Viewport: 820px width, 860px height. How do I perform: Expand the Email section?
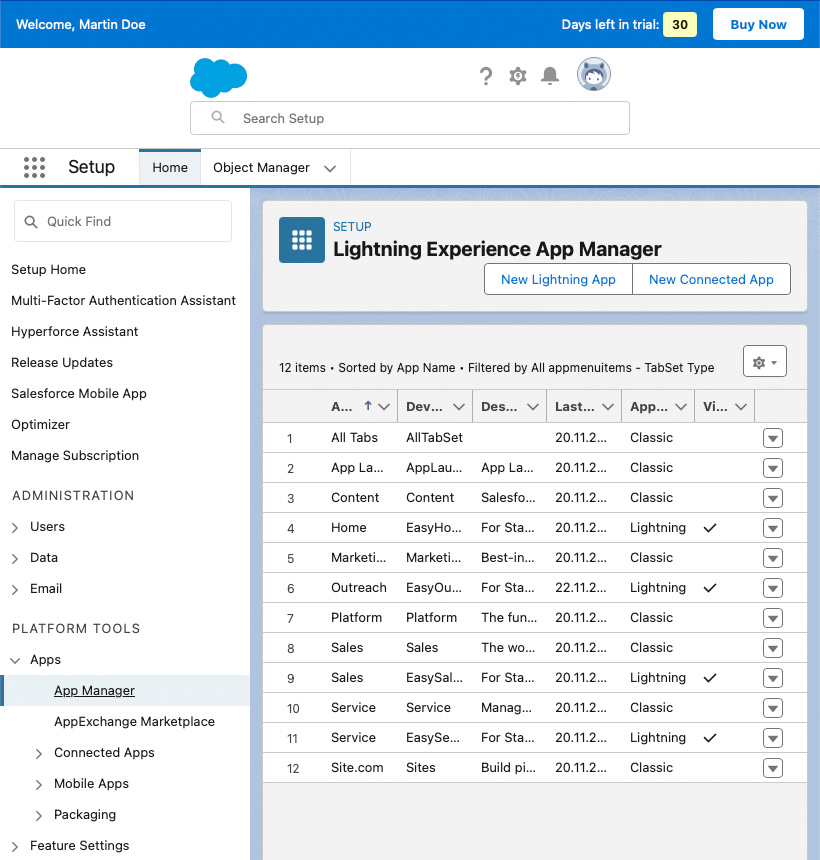[x=15, y=590]
